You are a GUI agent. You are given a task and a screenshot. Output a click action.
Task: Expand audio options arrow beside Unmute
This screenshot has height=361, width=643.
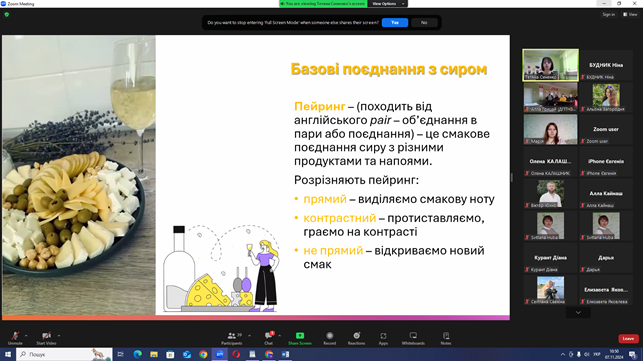point(26,336)
